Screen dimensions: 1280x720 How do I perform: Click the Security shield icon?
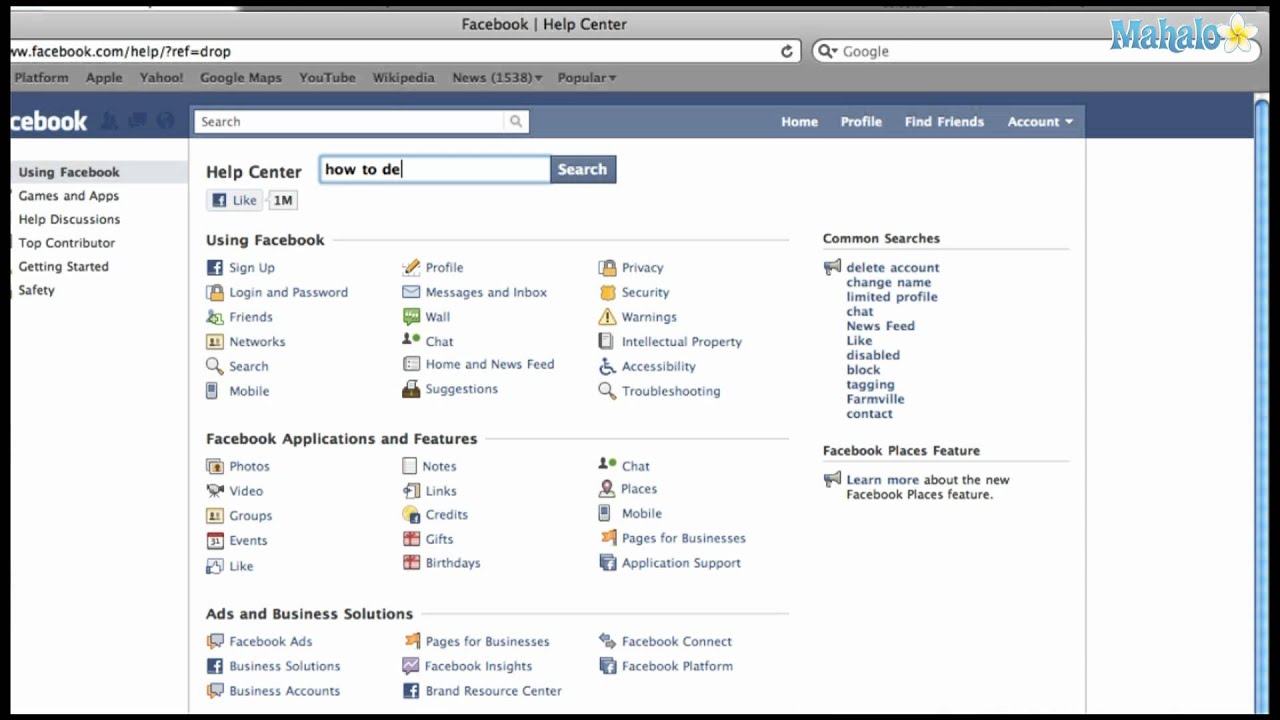[x=607, y=292]
